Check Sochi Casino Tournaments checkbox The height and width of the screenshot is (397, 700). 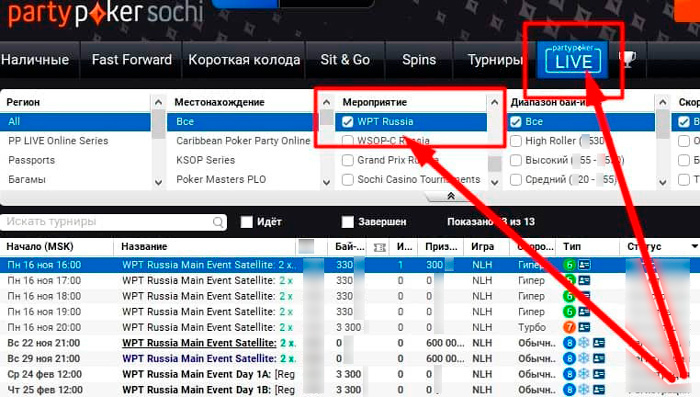click(348, 180)
